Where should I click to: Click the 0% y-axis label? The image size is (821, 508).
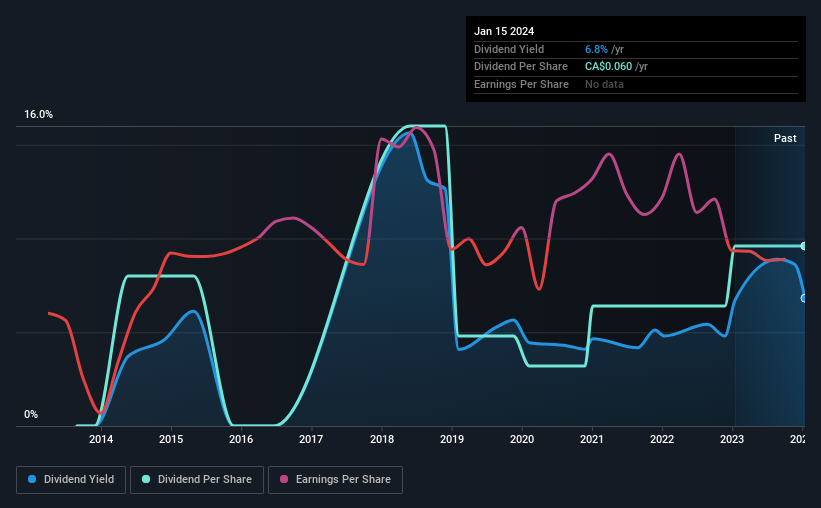(x=31, y=414)
